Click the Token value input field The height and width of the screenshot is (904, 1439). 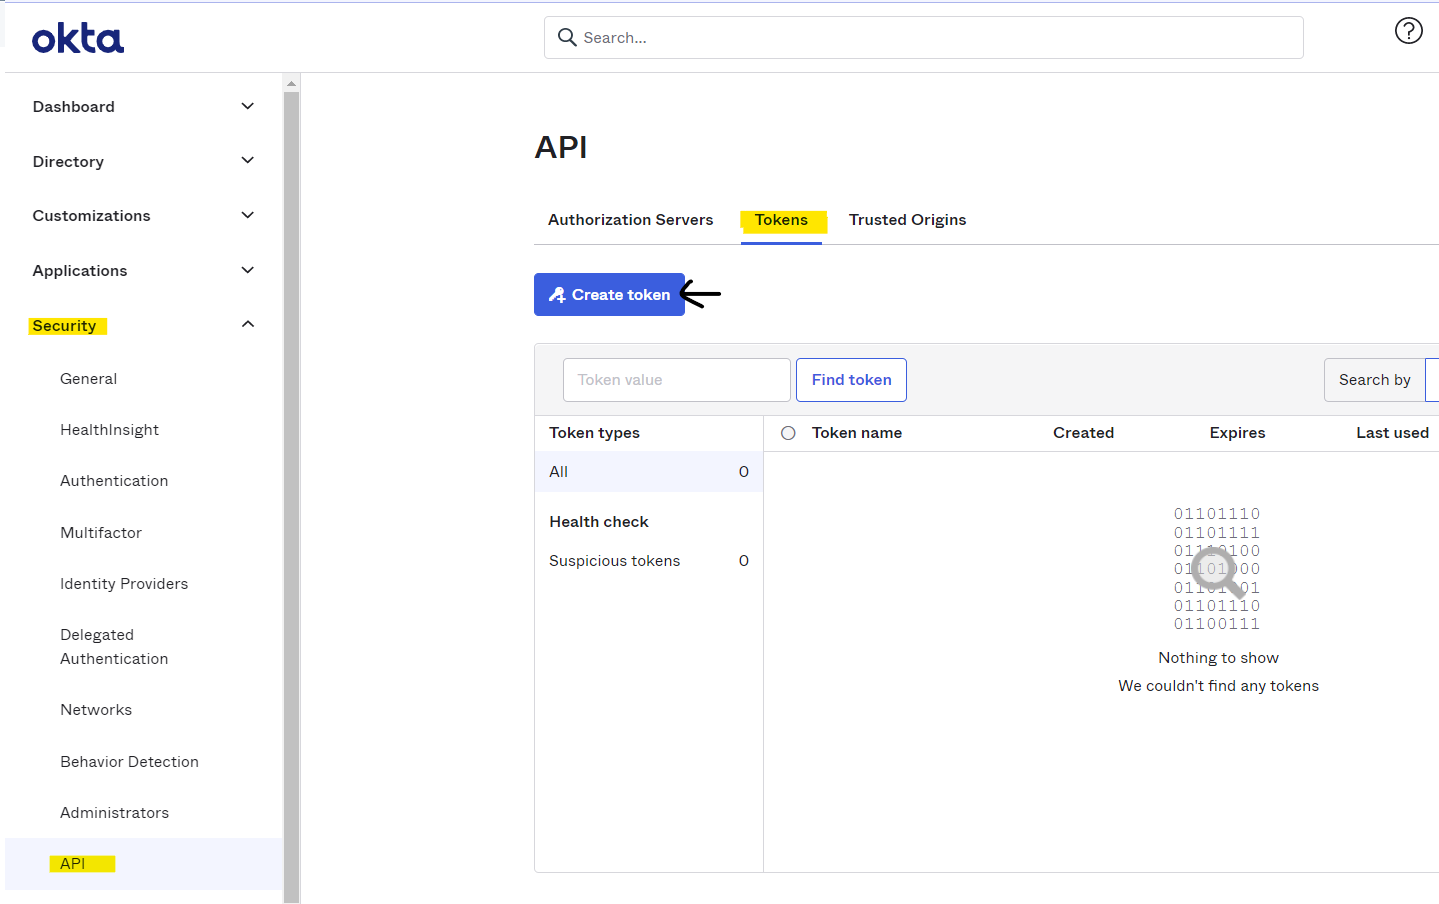[x=676, y=379]
